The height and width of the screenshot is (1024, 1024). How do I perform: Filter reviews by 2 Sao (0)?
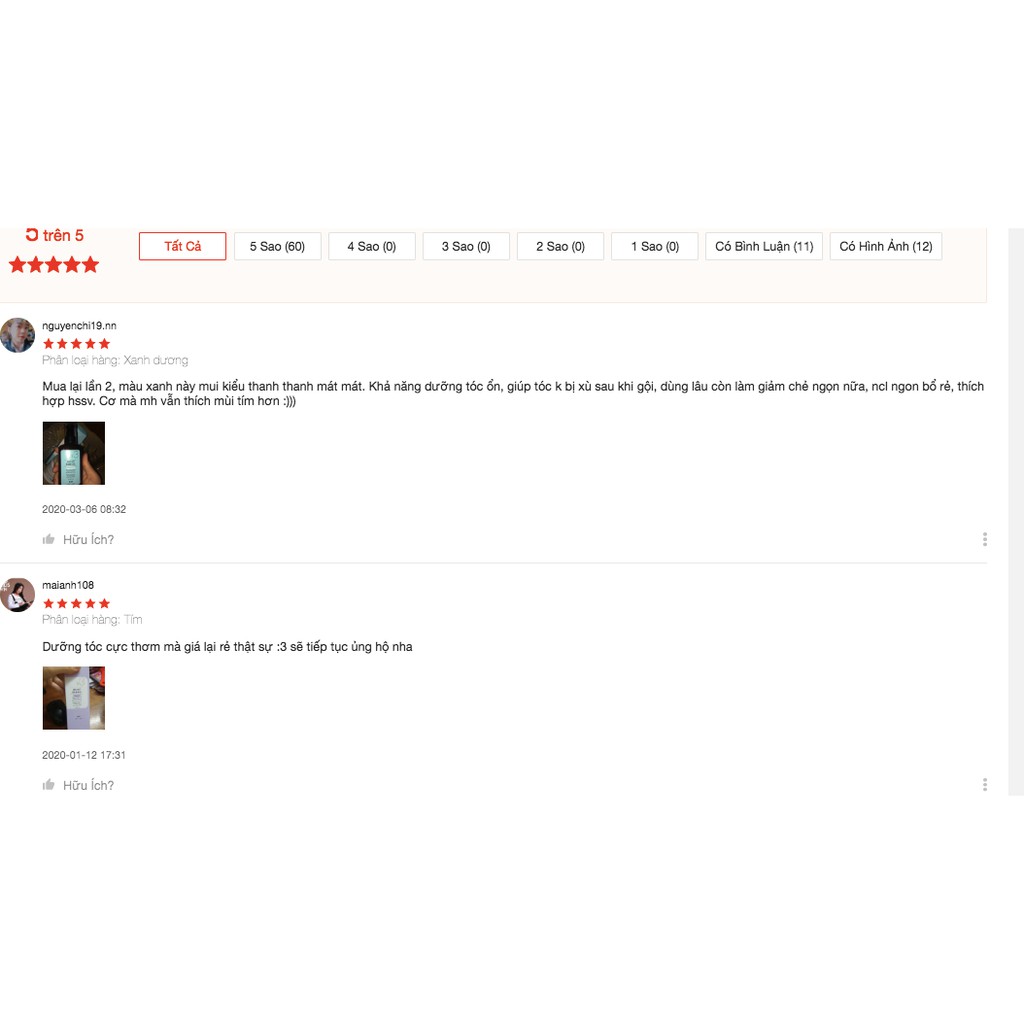[x=560, y=246]
